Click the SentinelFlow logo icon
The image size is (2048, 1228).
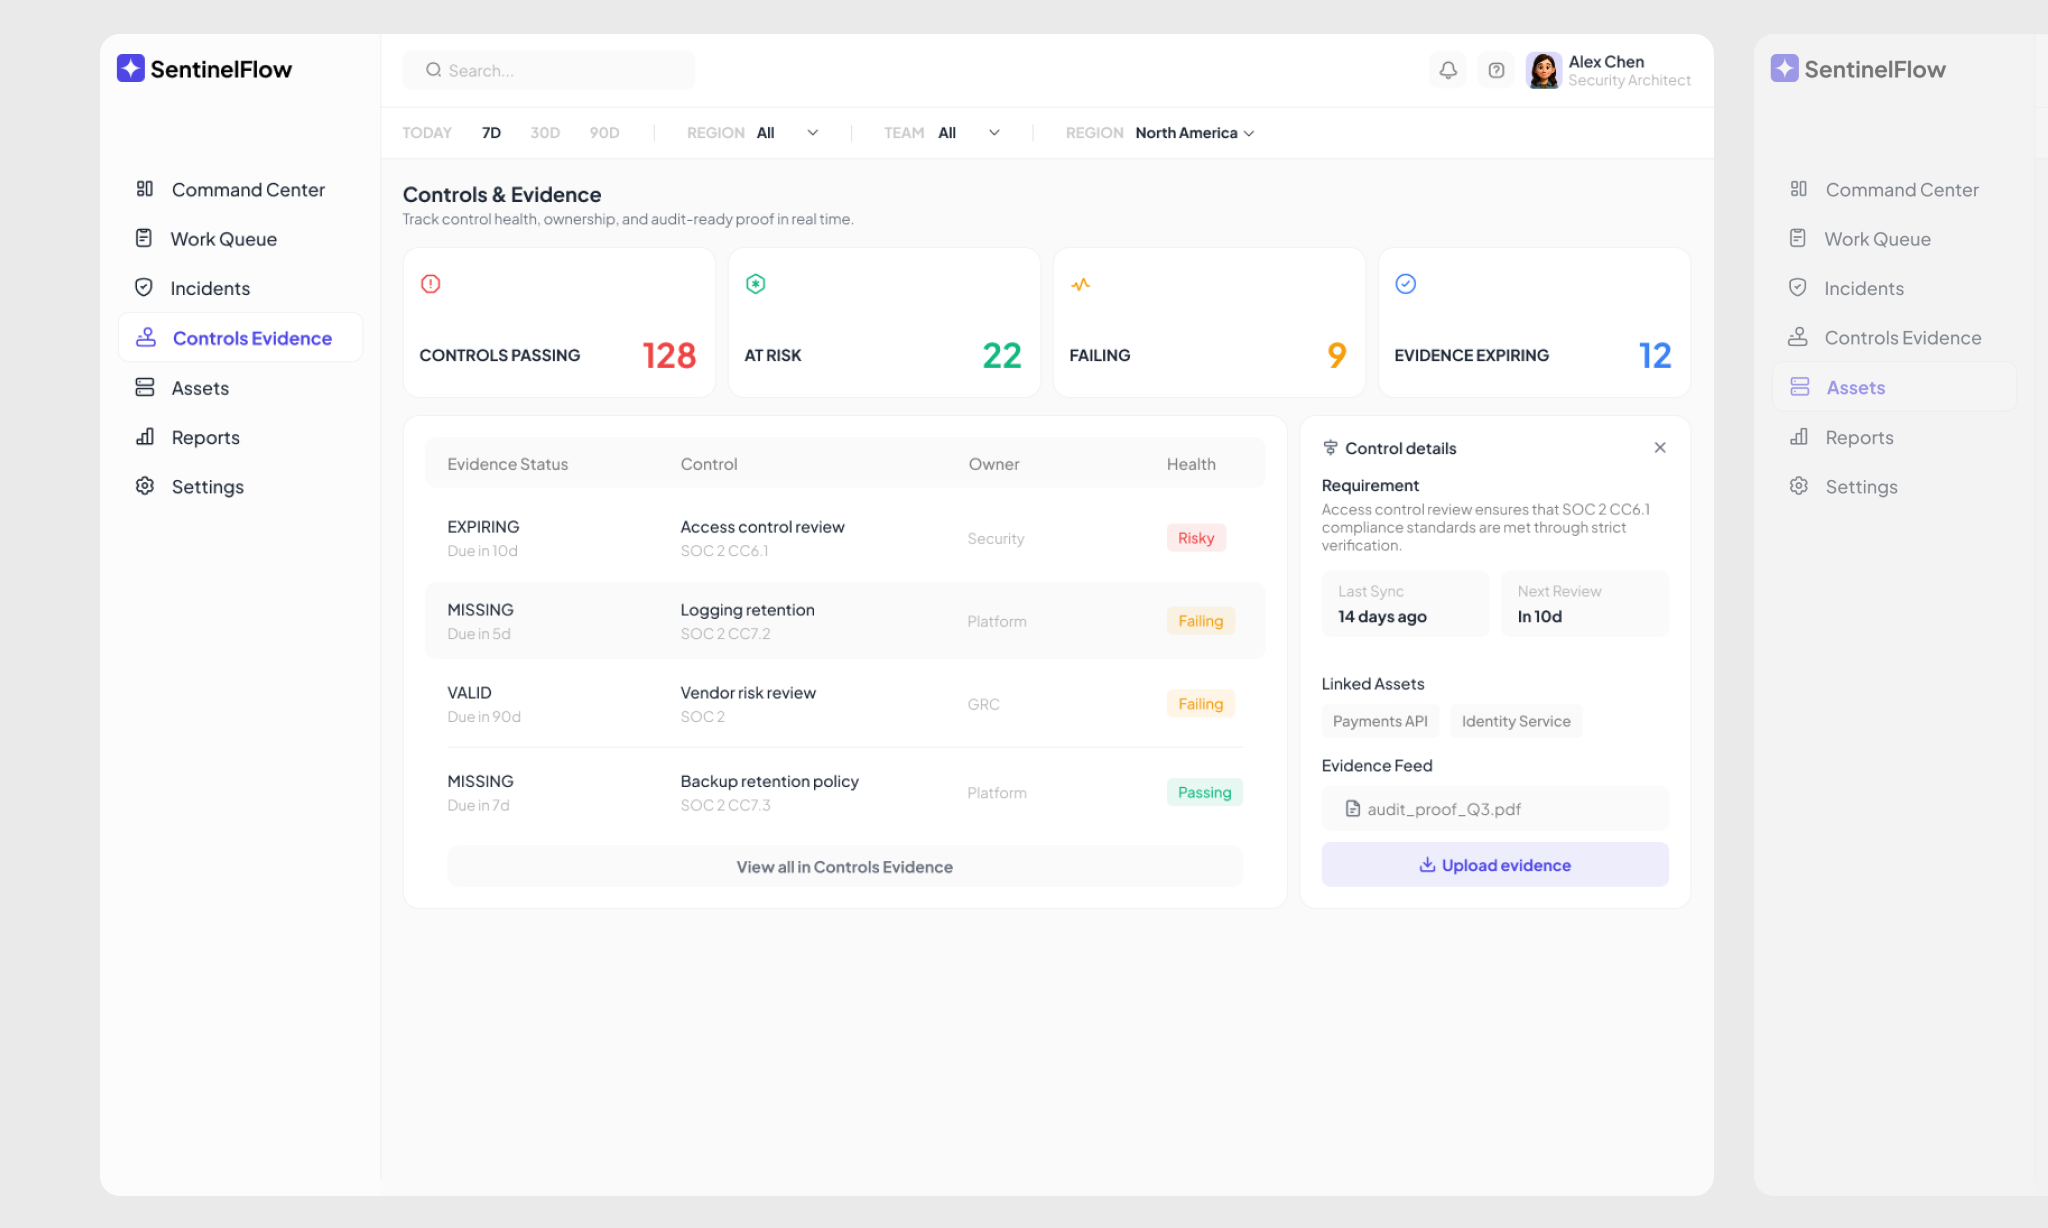point(131,68)
